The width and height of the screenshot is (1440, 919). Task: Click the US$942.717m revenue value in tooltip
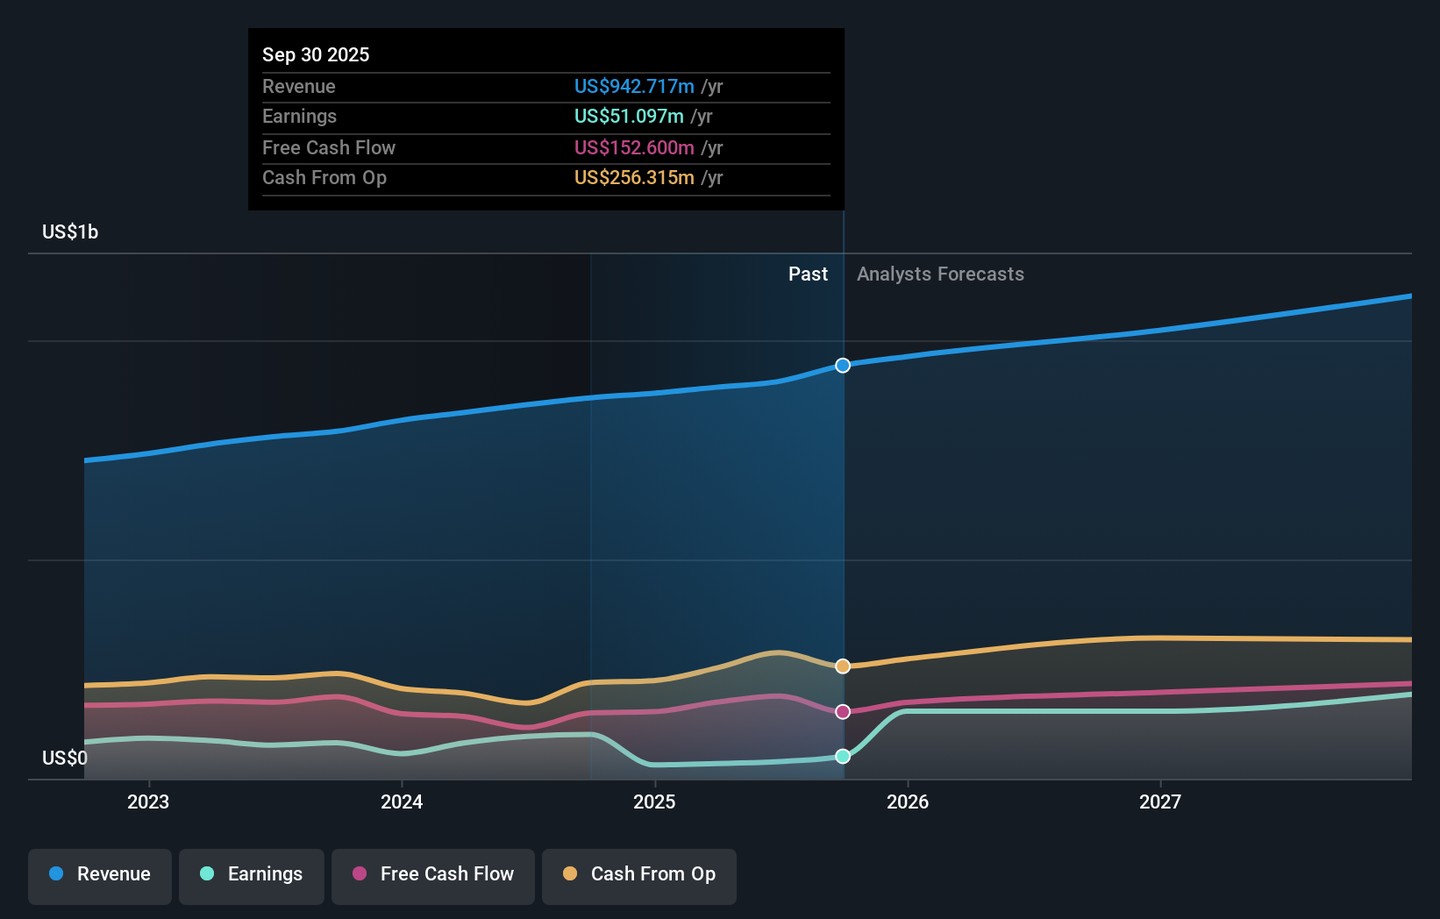(x=634, y=87)
